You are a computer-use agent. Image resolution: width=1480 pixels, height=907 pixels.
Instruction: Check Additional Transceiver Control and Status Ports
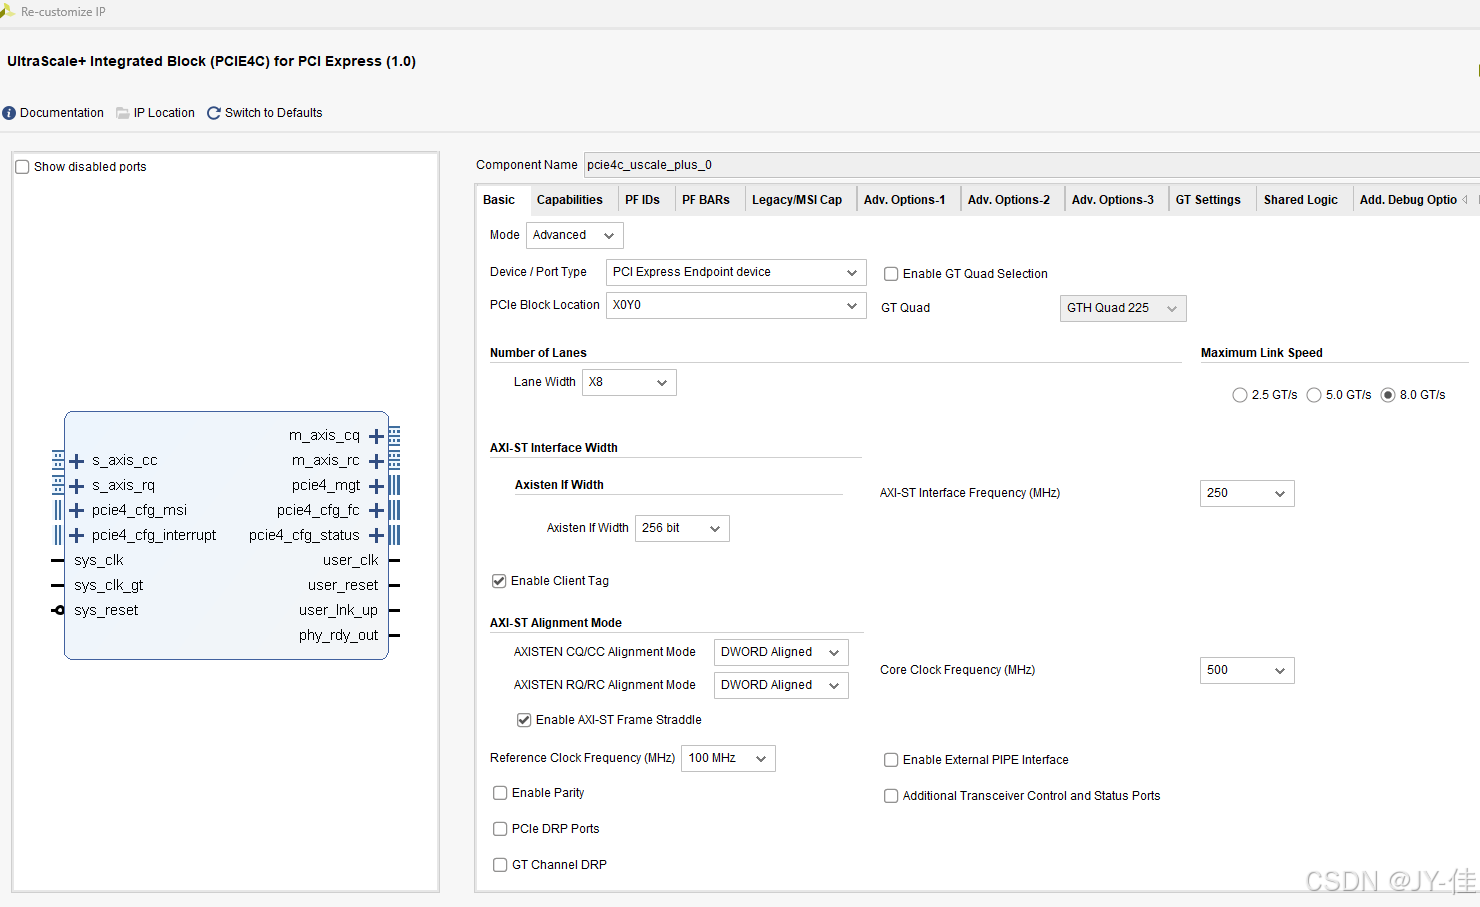point(891,796)
